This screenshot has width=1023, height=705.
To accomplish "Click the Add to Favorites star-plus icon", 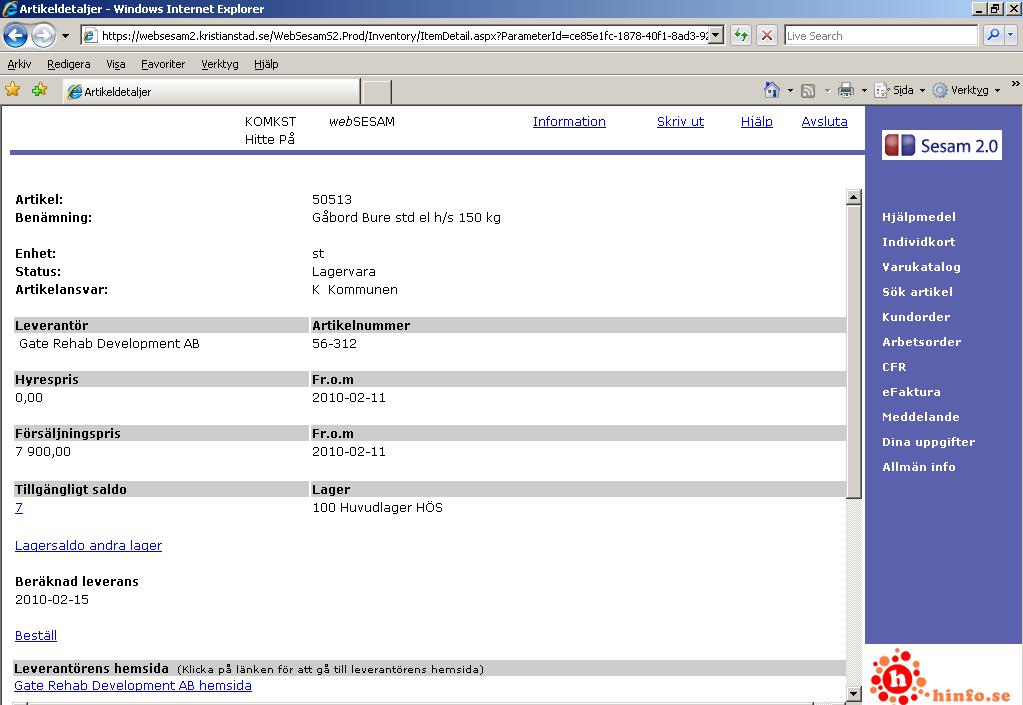I will [39, 90].
